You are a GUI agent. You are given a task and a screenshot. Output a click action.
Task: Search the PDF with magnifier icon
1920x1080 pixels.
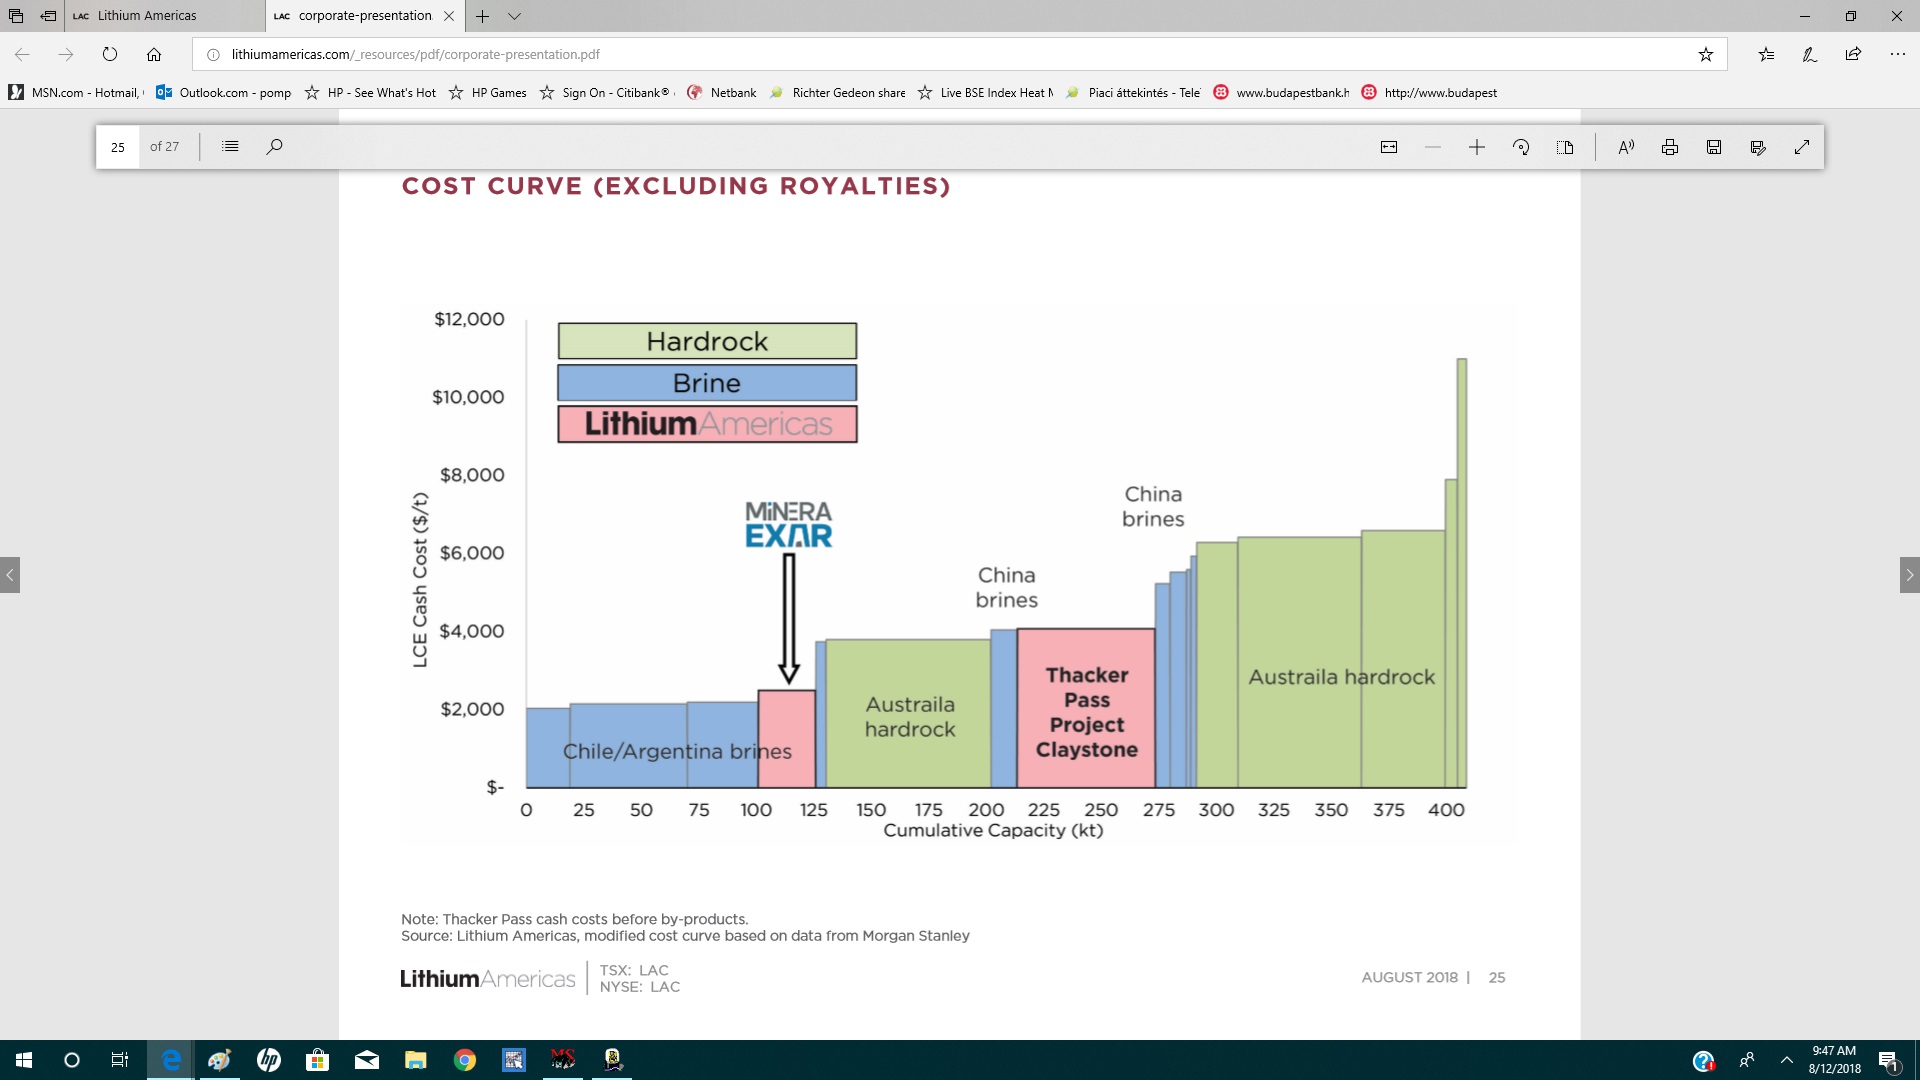point(274,146)
